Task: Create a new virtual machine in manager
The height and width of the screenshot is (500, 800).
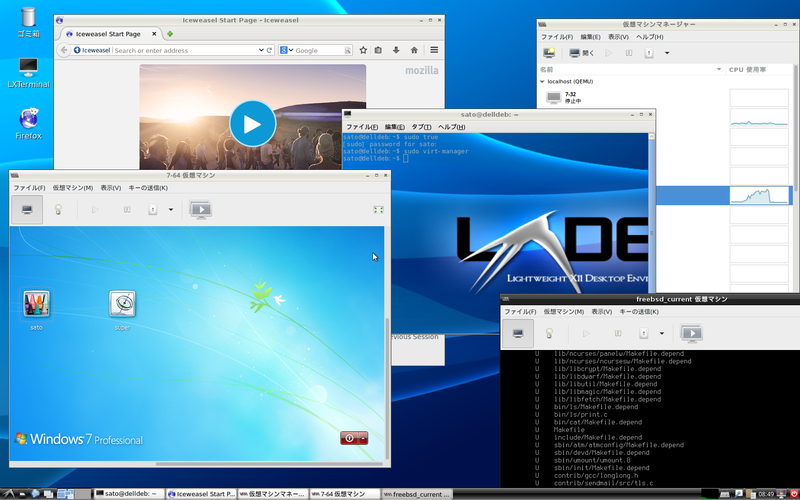Action: 549,53
